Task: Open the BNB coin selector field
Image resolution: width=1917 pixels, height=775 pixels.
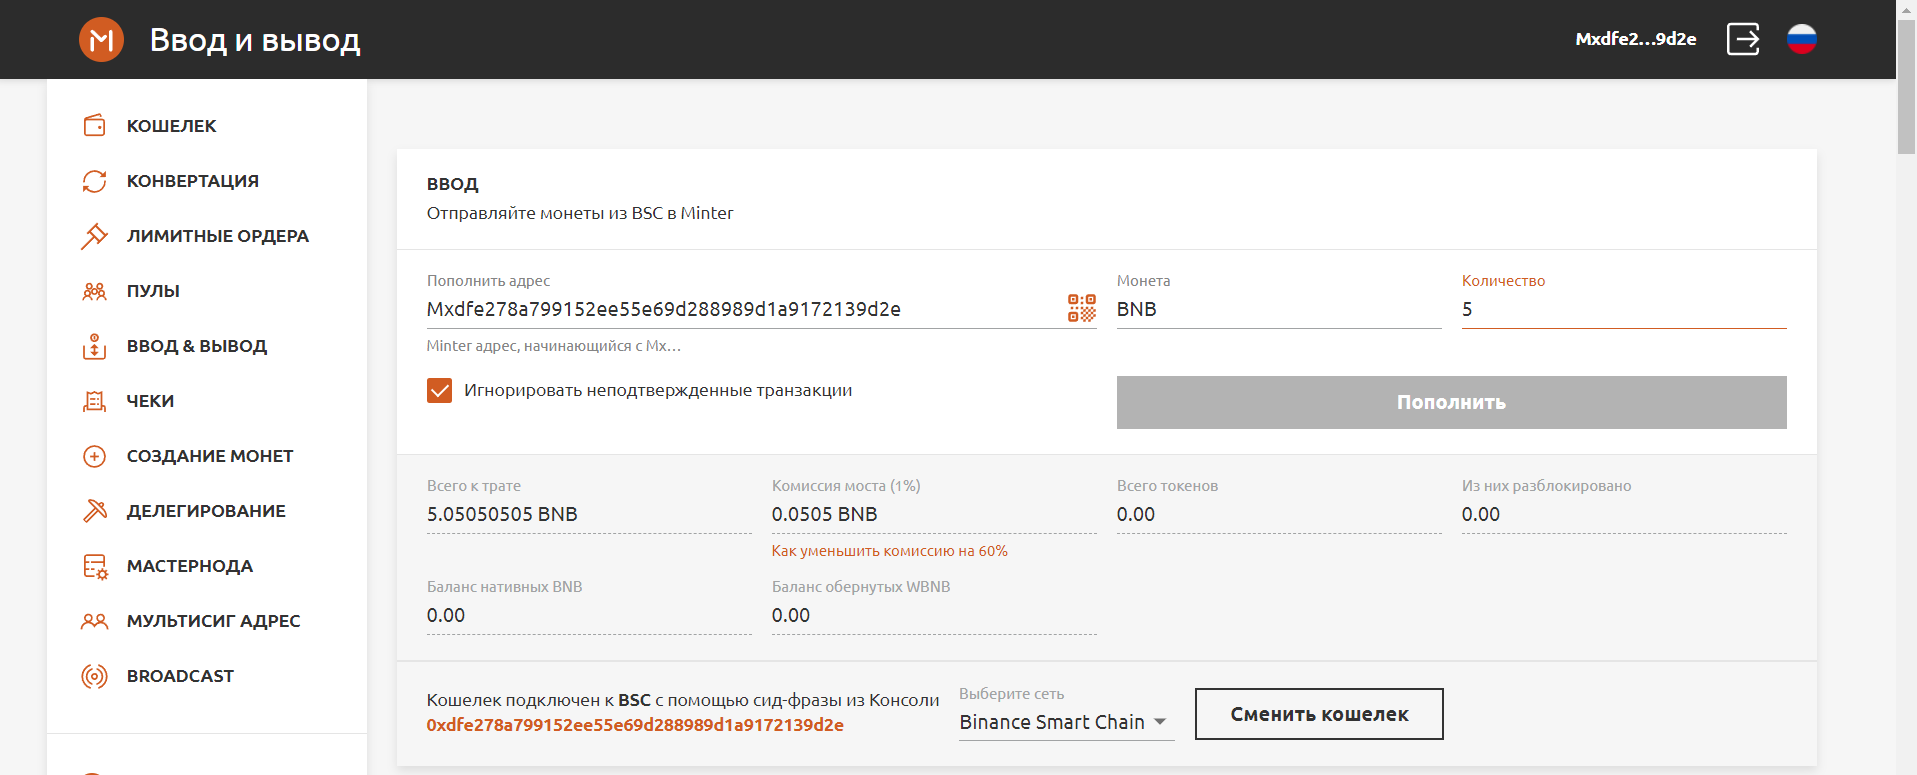Action: [x=1277, y=309]
